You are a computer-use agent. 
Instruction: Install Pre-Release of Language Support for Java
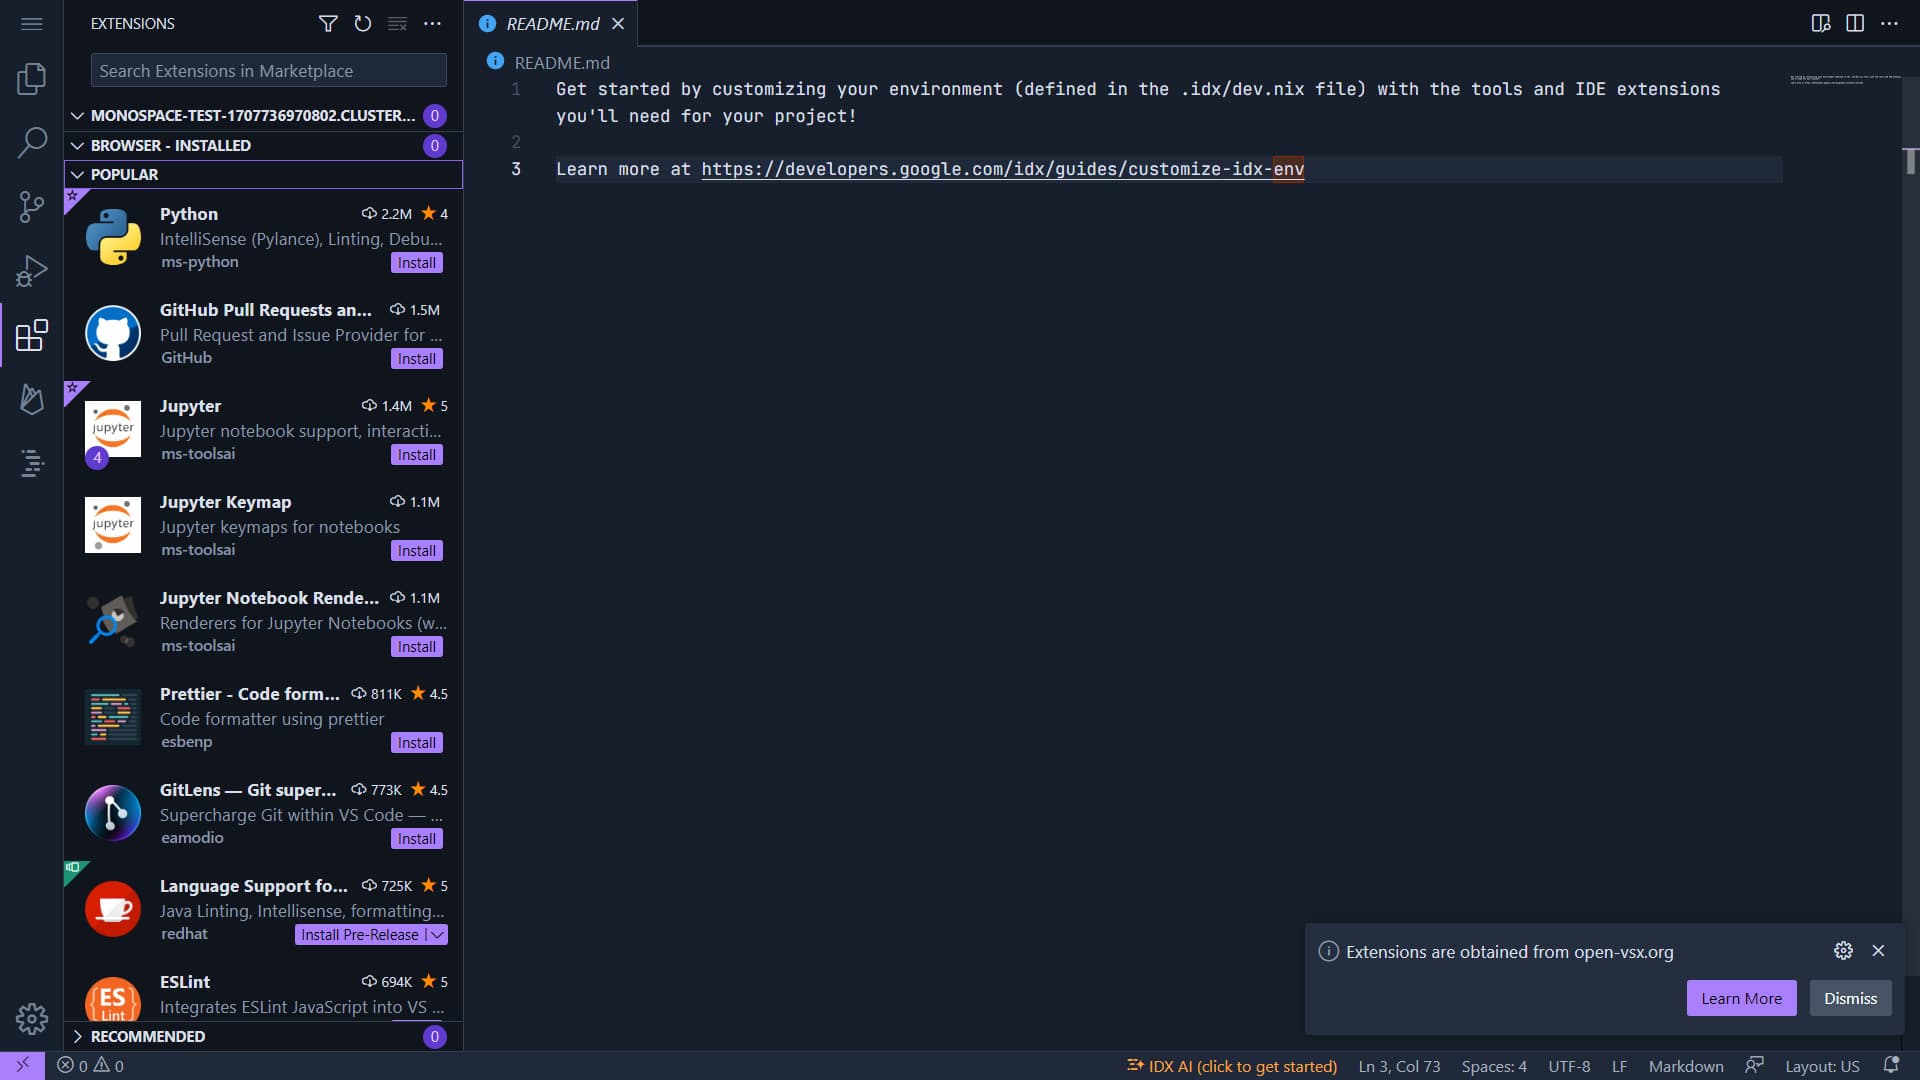[360, 935]
